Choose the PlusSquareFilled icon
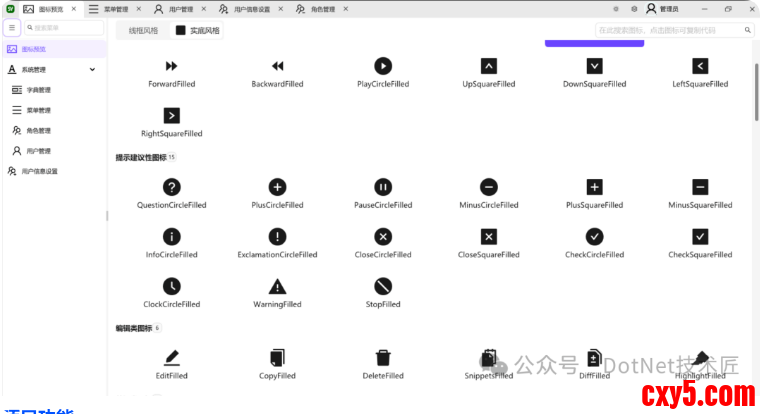The width and height of the screenshot is (760, 414). 594,187
